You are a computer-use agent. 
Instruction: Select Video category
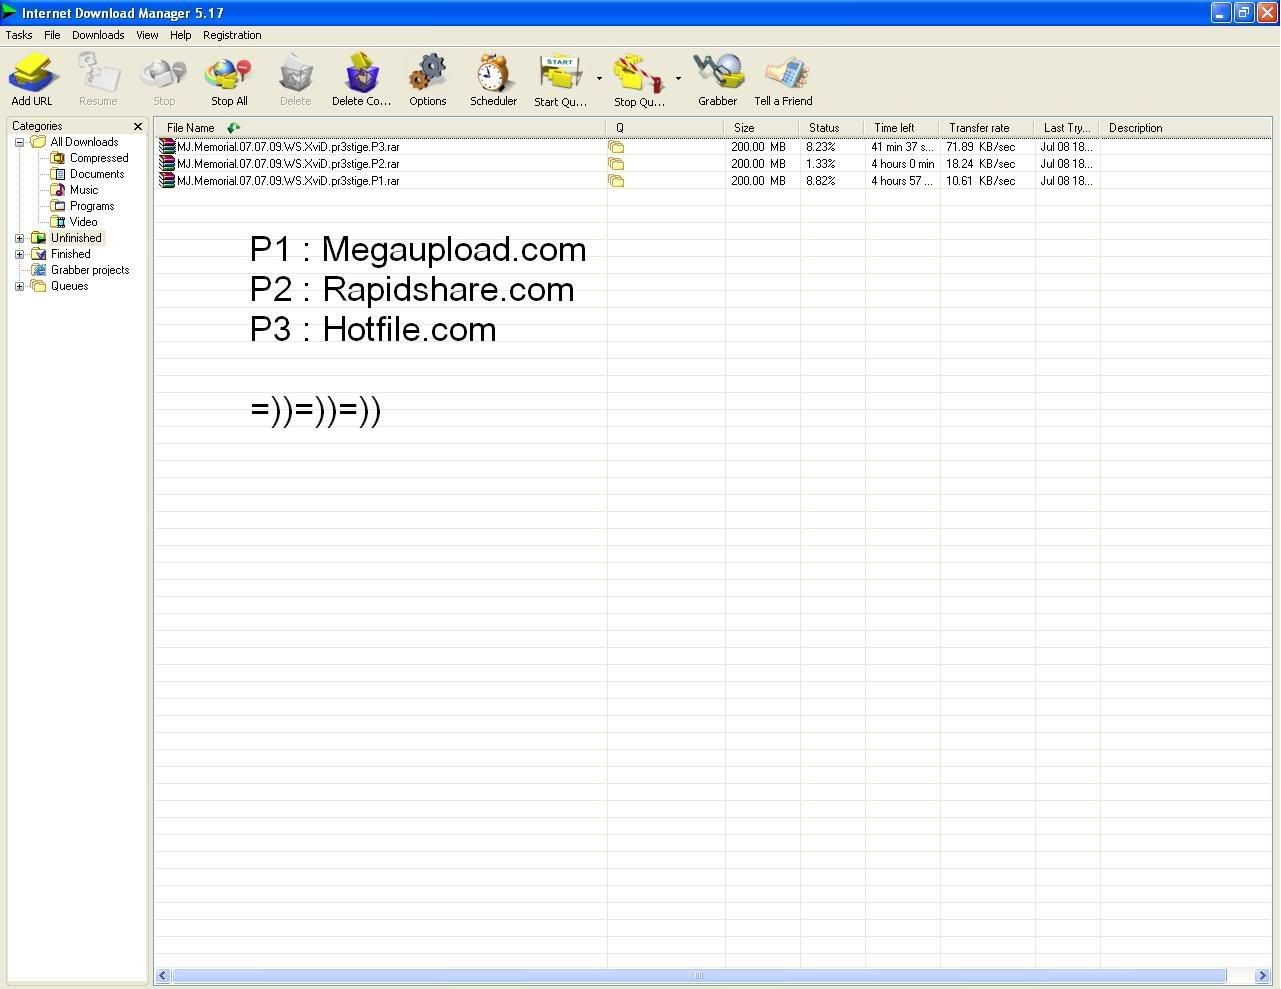(x=84, y=222)
